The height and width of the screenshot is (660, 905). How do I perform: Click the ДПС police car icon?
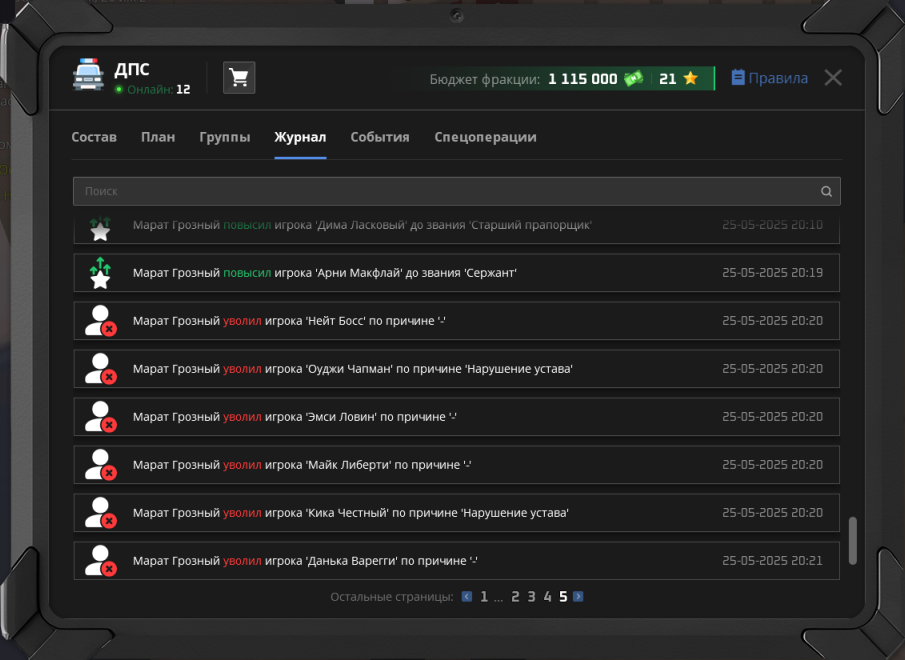click(88, 74)
